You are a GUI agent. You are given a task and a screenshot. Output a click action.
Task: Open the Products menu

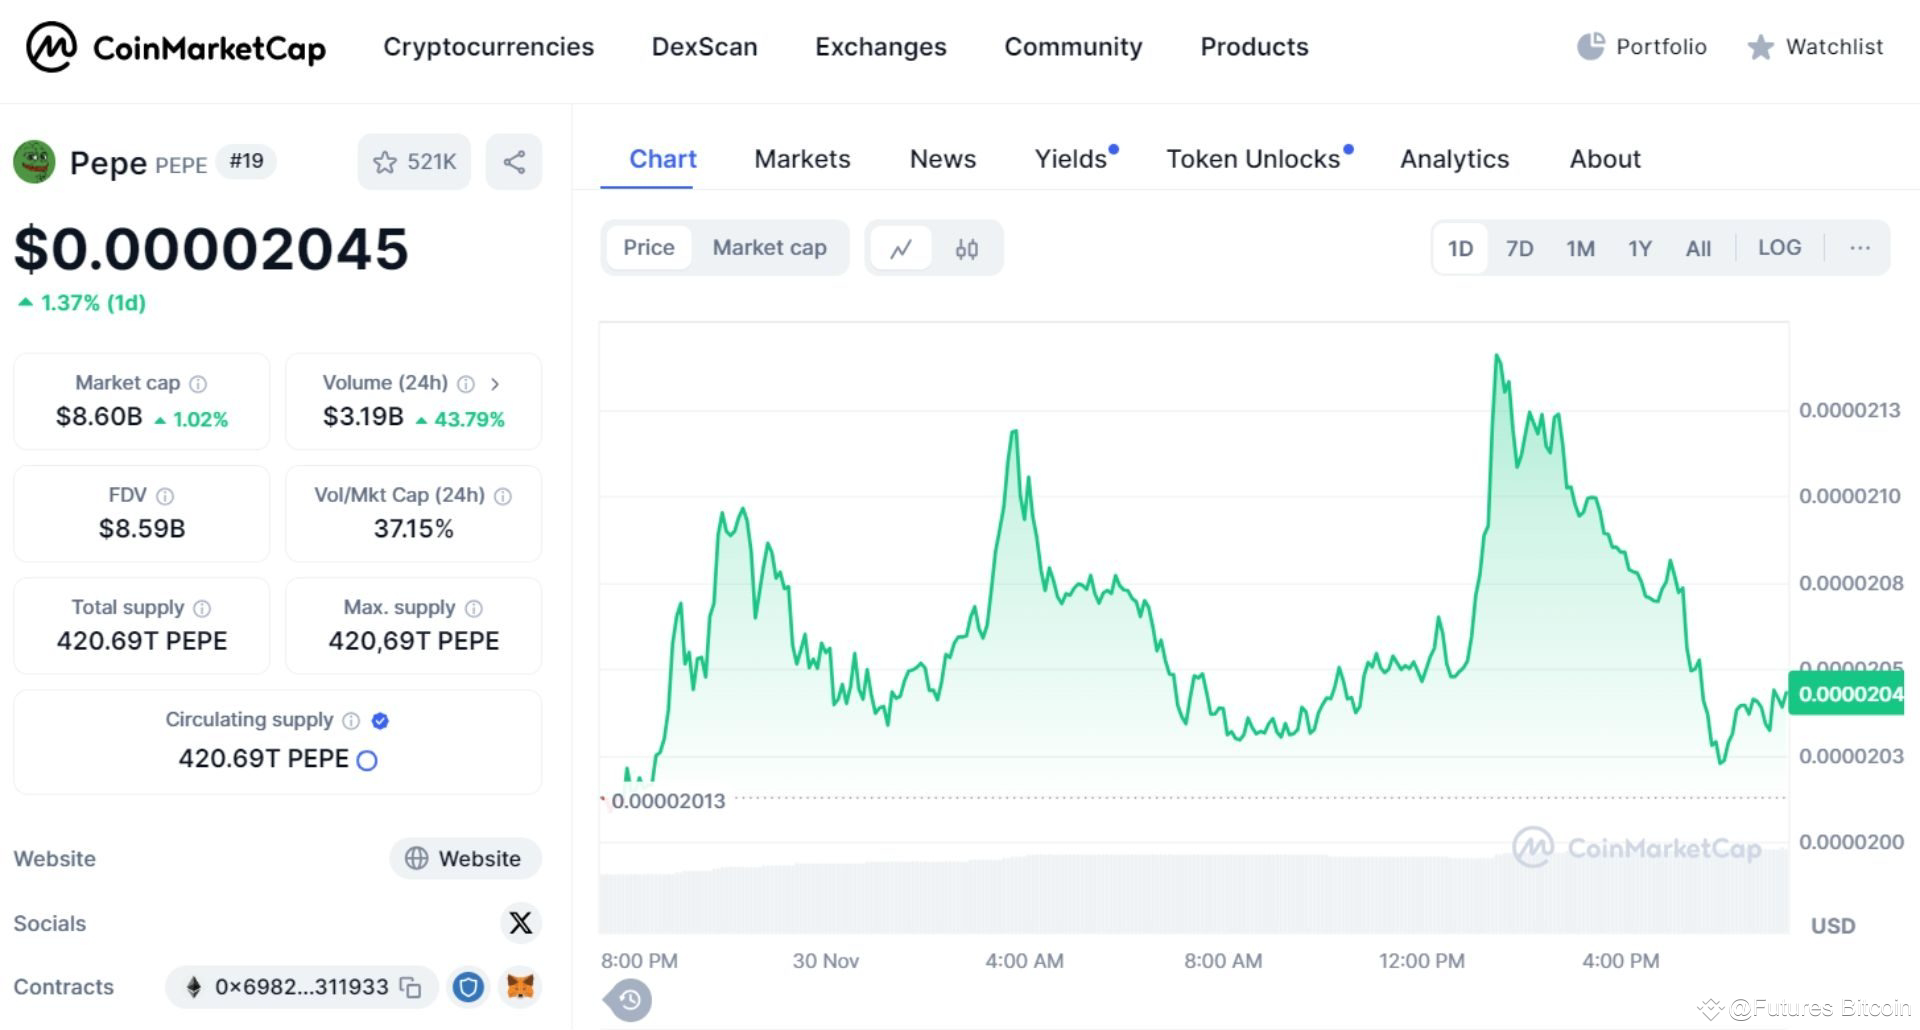tap(1254, 47)
